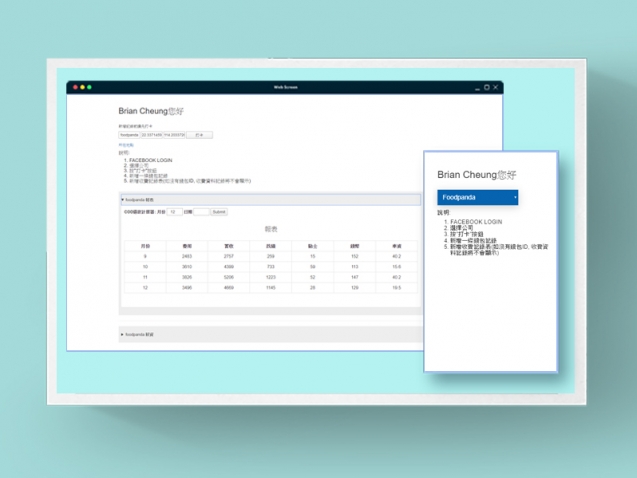This screenshot has height=478, width=637.
Task: Click the green maximize dot in title bar
Action: pos(88,88)
